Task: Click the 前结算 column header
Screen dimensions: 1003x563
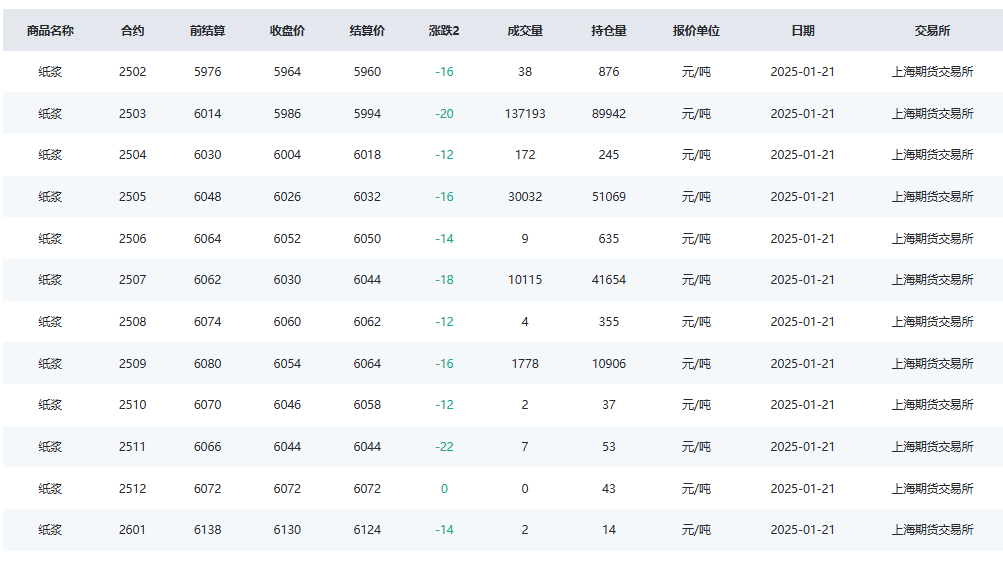Action: [207, 31]
